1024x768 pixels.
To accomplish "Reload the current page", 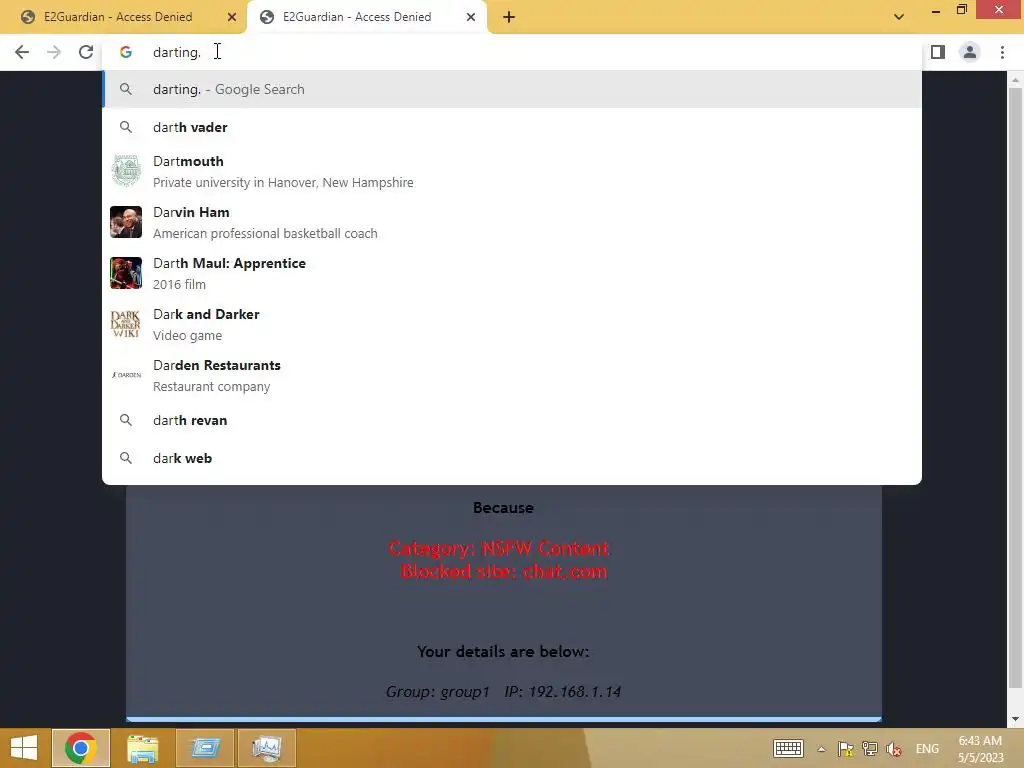I will tap(86, 52).
